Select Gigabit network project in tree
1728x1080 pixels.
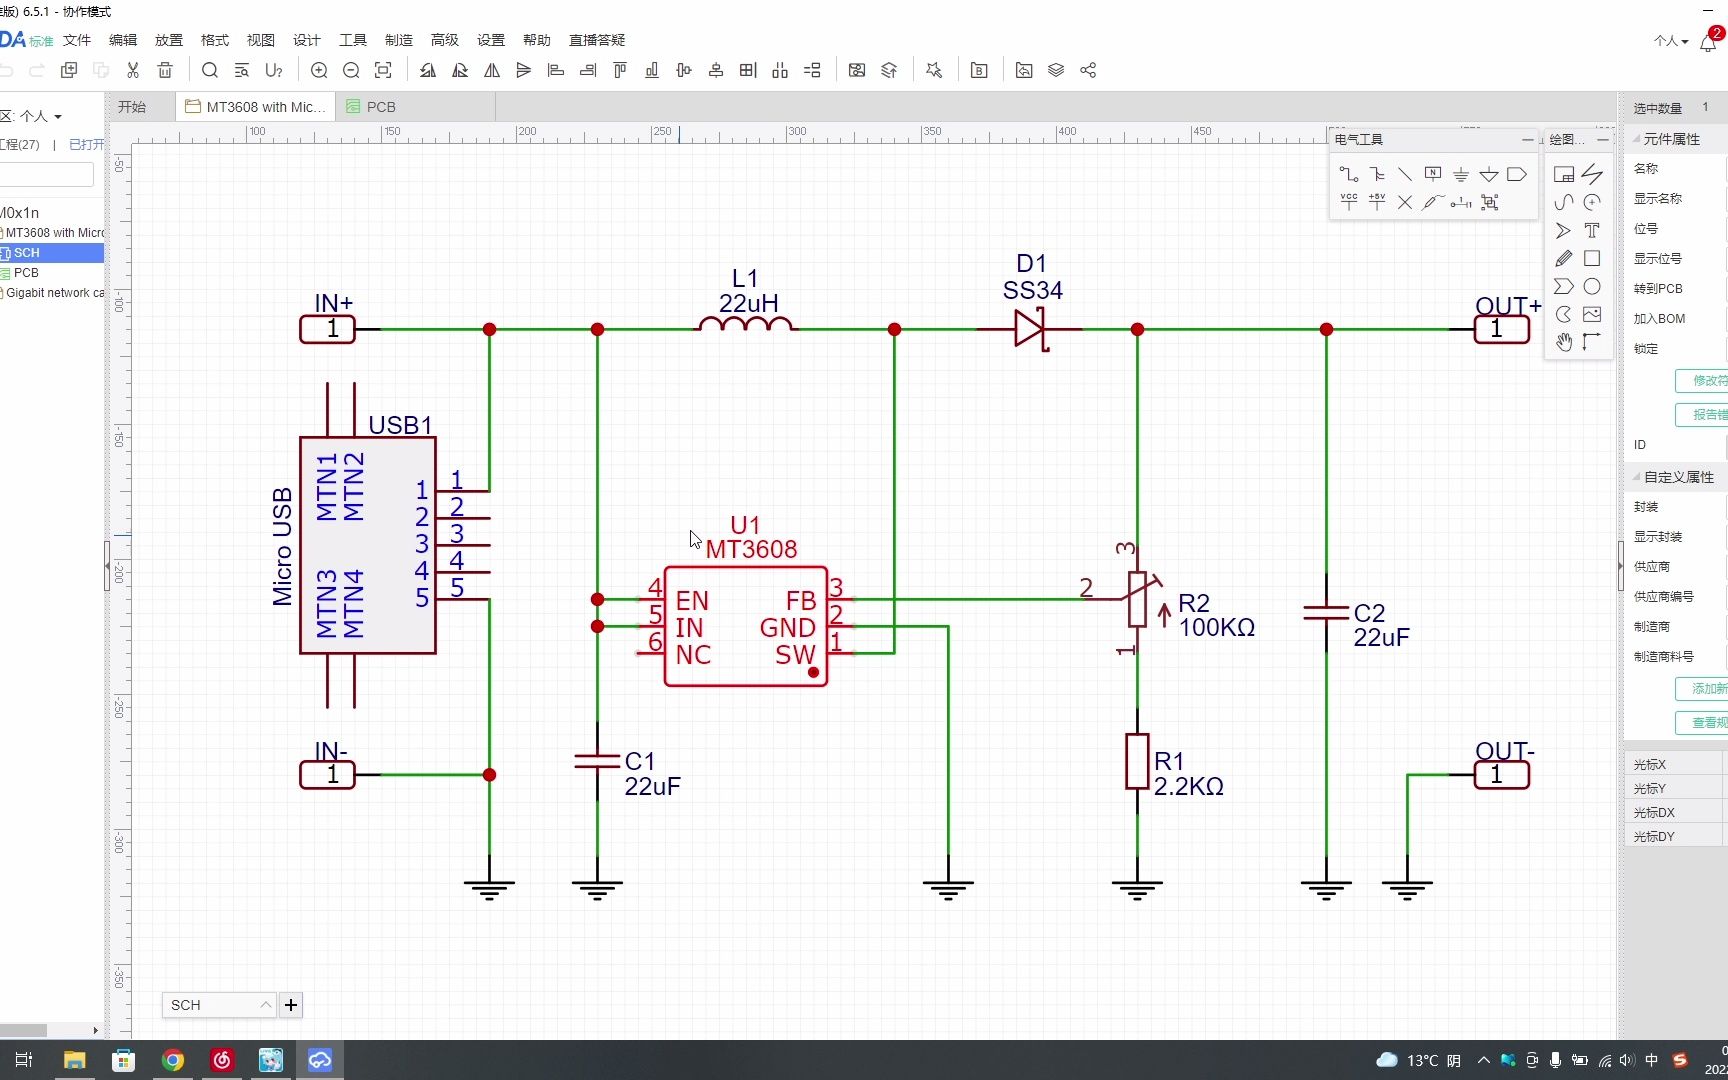click(x=52, y=293)
